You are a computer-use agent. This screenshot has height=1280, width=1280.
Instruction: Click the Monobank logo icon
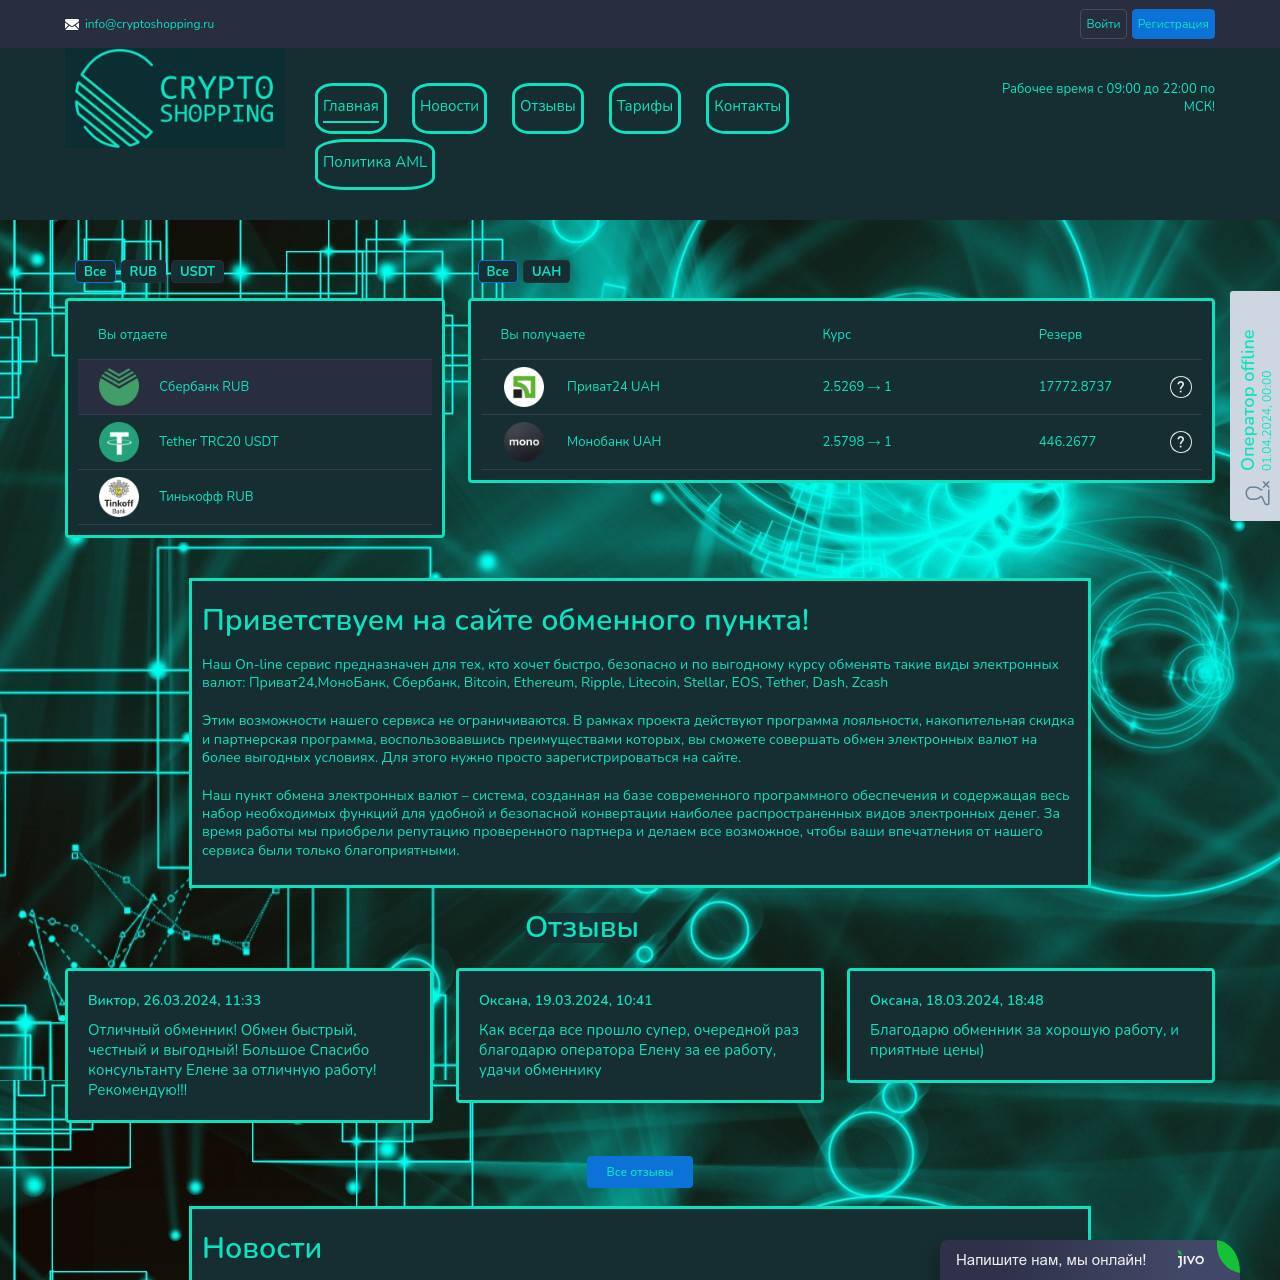tap(524, 442)
